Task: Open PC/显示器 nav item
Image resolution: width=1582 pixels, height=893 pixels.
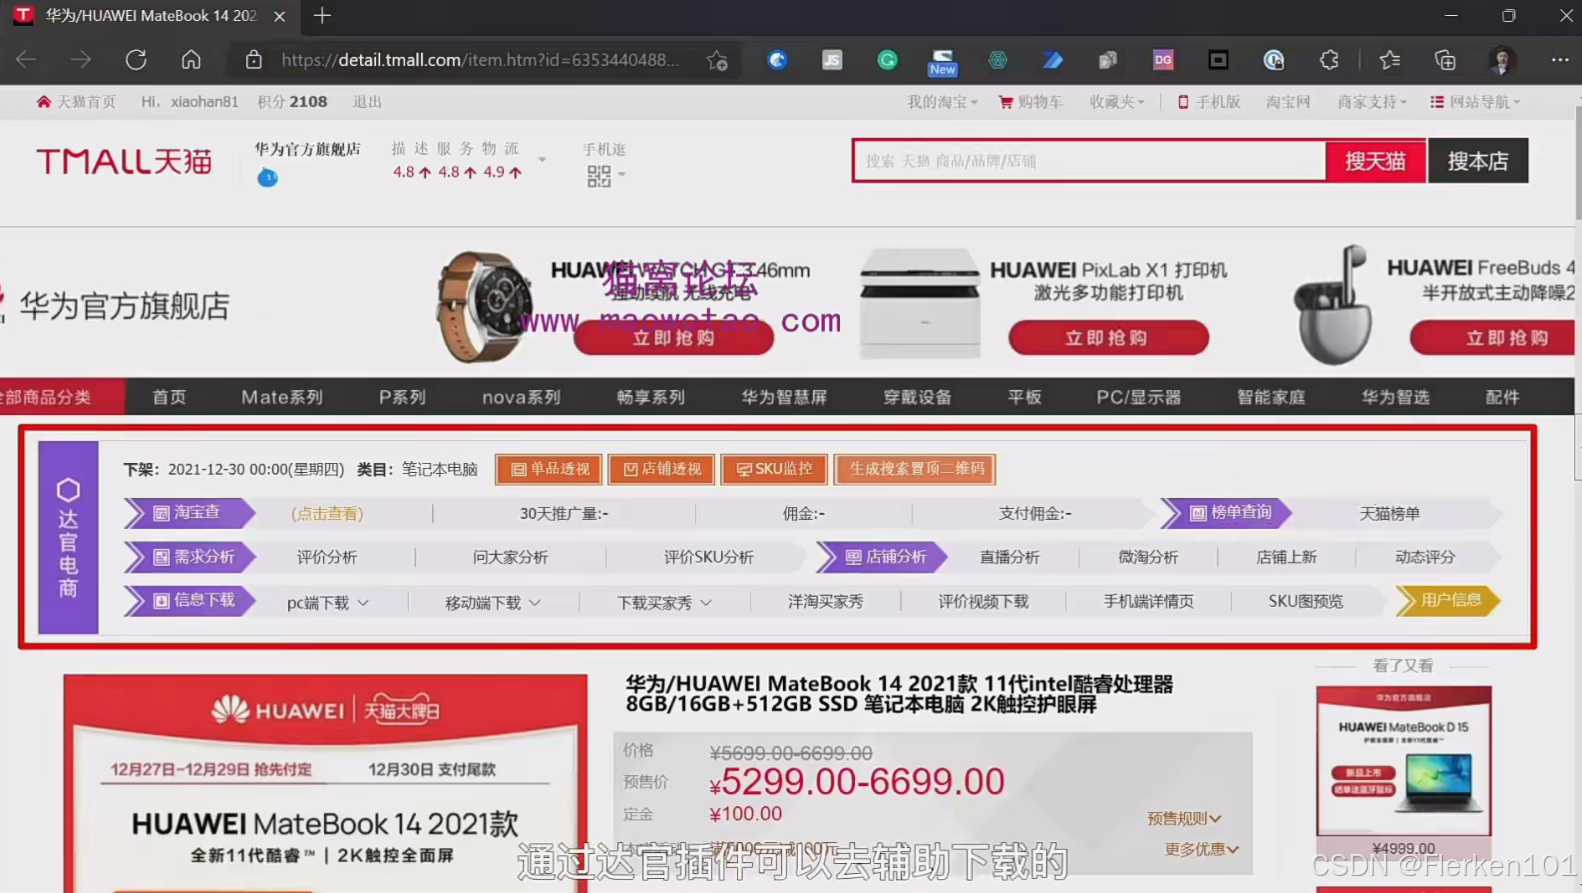Action: (1139, 397)
